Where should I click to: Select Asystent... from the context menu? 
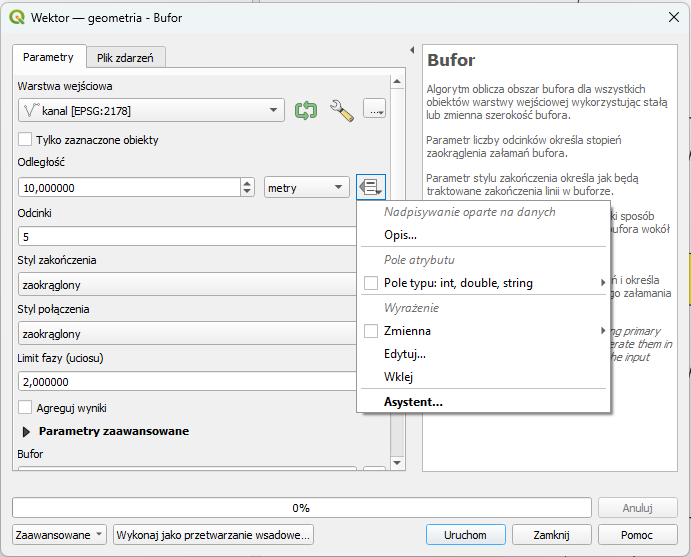413,402
